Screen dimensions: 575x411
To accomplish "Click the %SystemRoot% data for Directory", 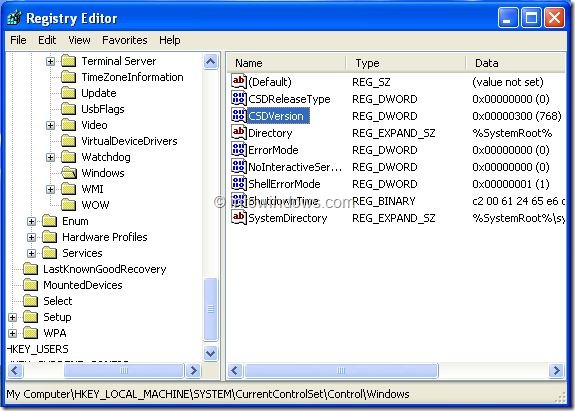I will click(512, 133).
